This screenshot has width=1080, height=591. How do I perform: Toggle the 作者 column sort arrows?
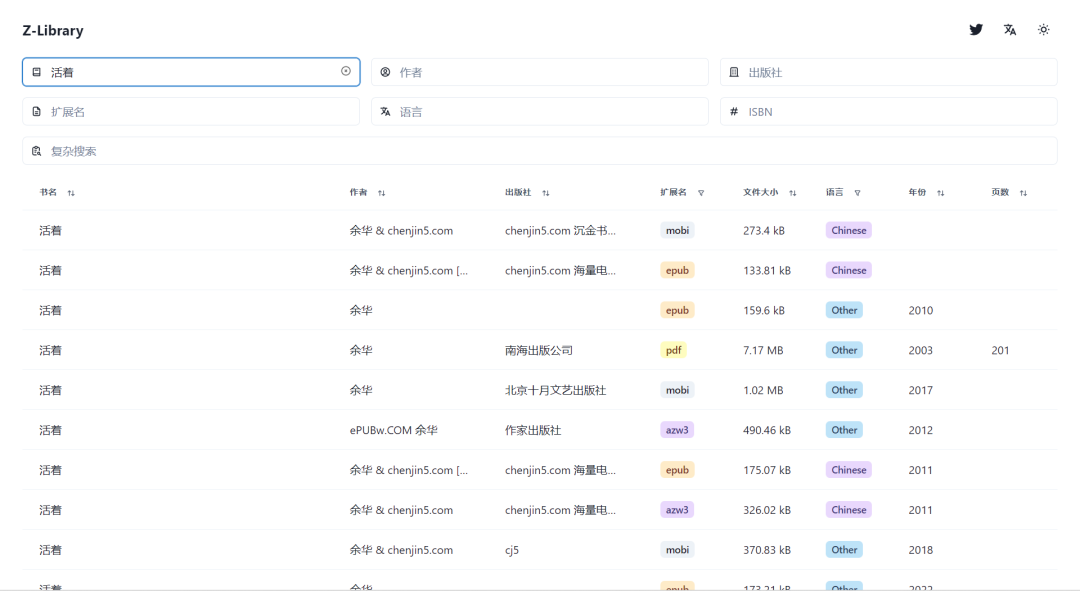pos(380,191)
